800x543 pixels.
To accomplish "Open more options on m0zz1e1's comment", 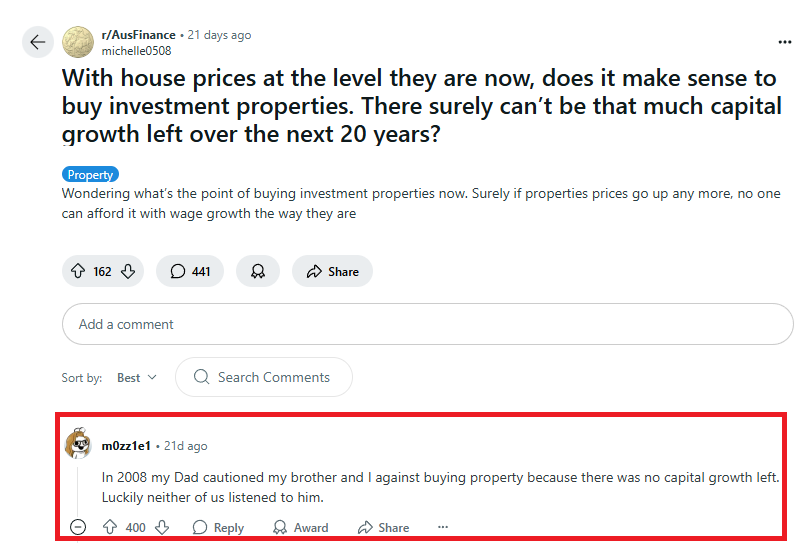I will pyautogui.click(x=443, y=527).
